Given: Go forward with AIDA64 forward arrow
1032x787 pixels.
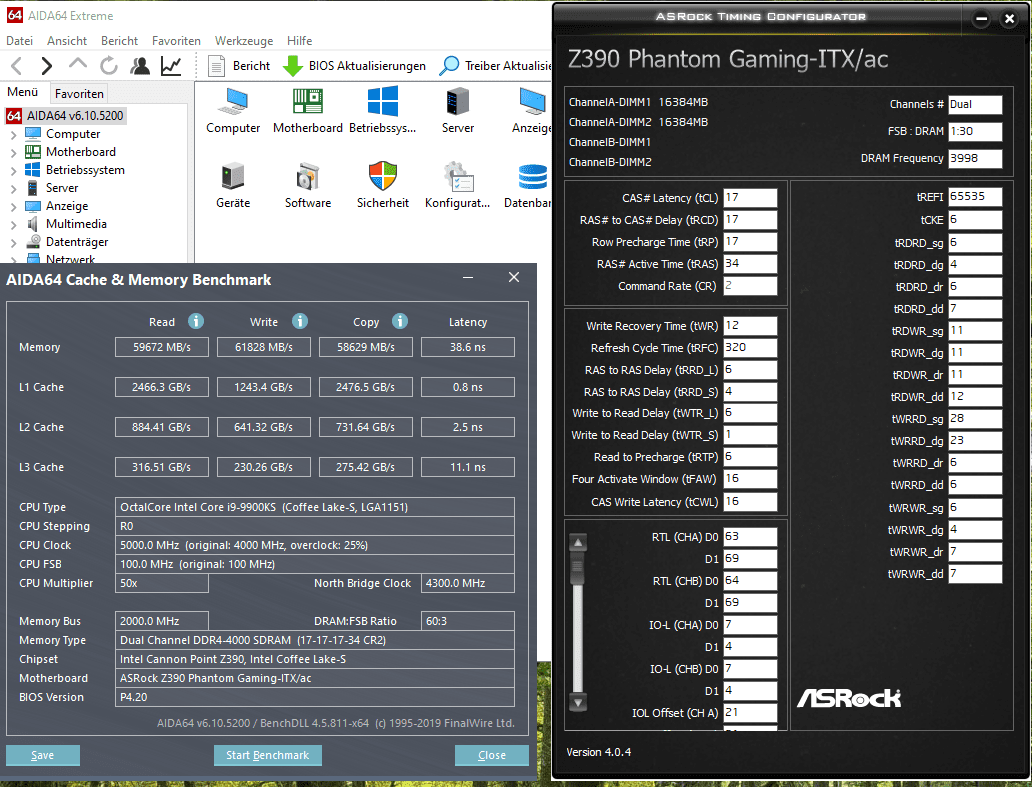Looking at the screenshot, I should (46, 66).
